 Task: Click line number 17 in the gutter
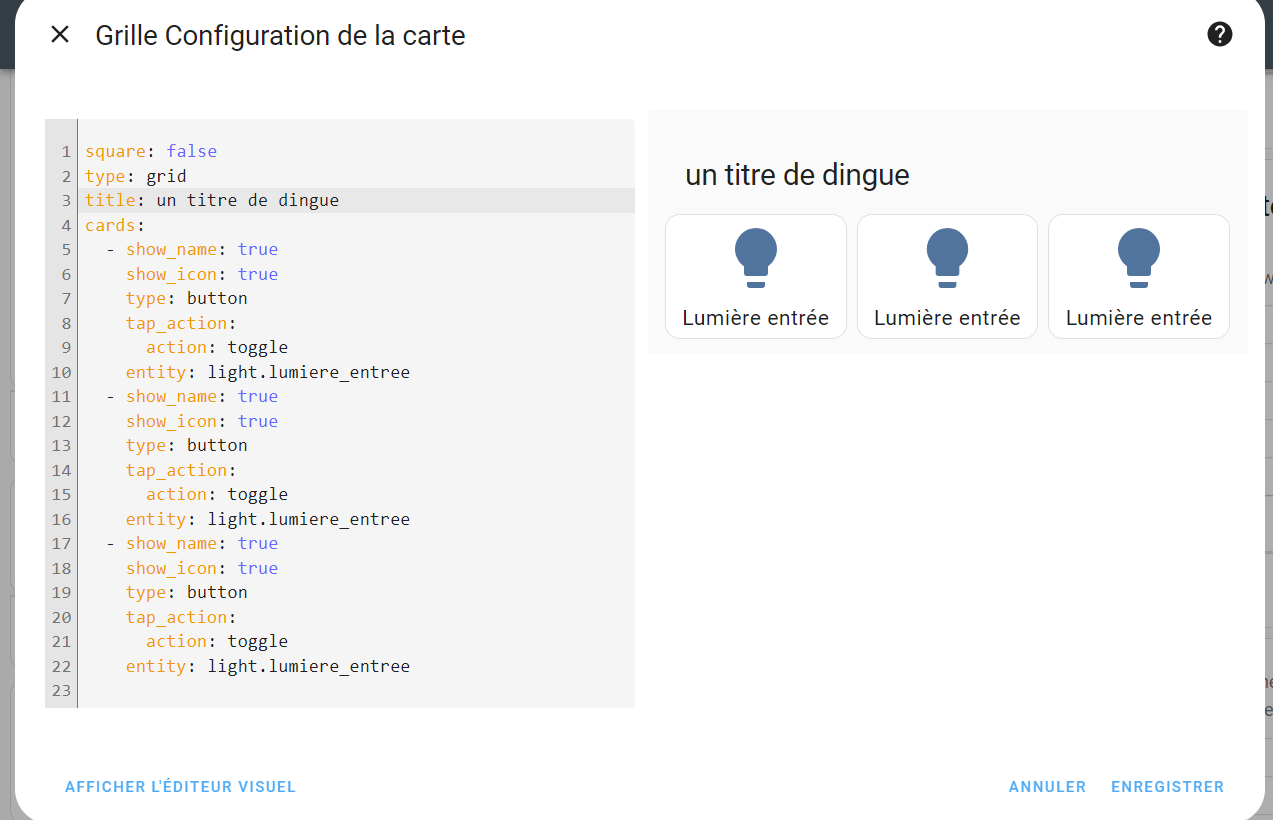(x=62, y=544)
